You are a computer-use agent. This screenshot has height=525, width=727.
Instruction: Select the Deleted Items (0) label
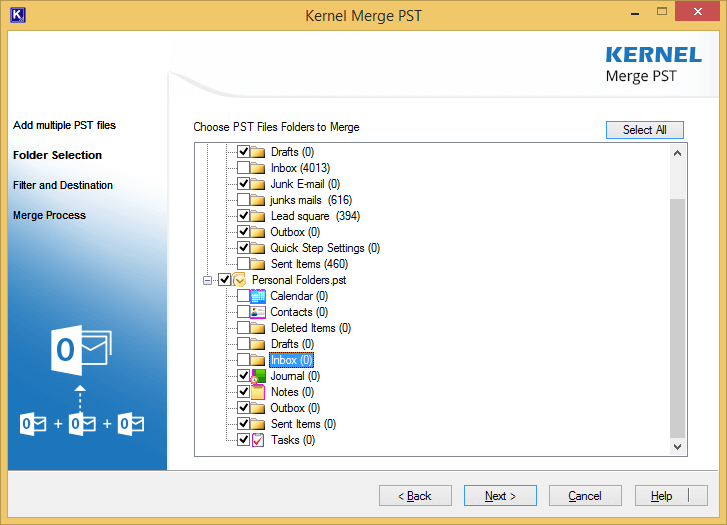311,328
